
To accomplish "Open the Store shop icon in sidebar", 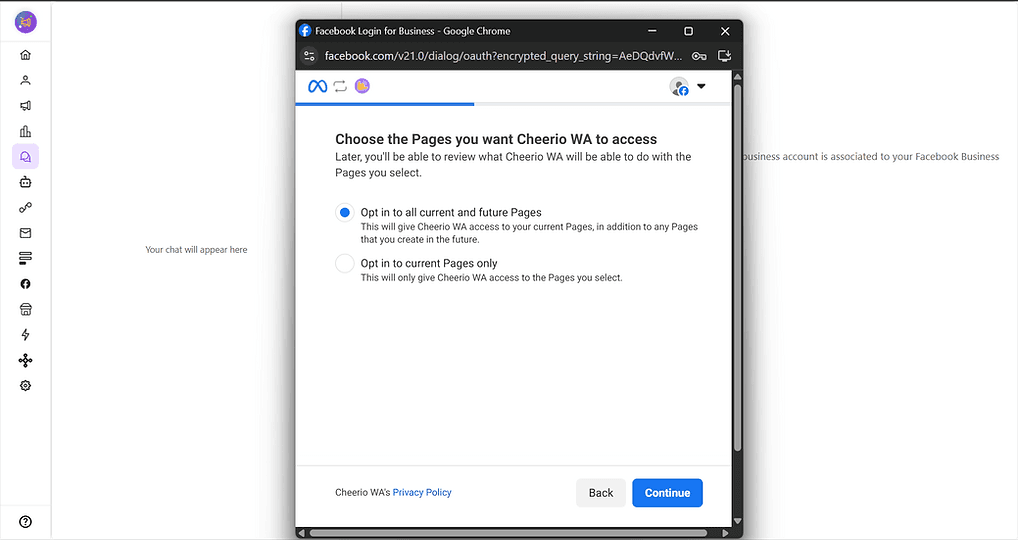I will [x=25, y=310].
